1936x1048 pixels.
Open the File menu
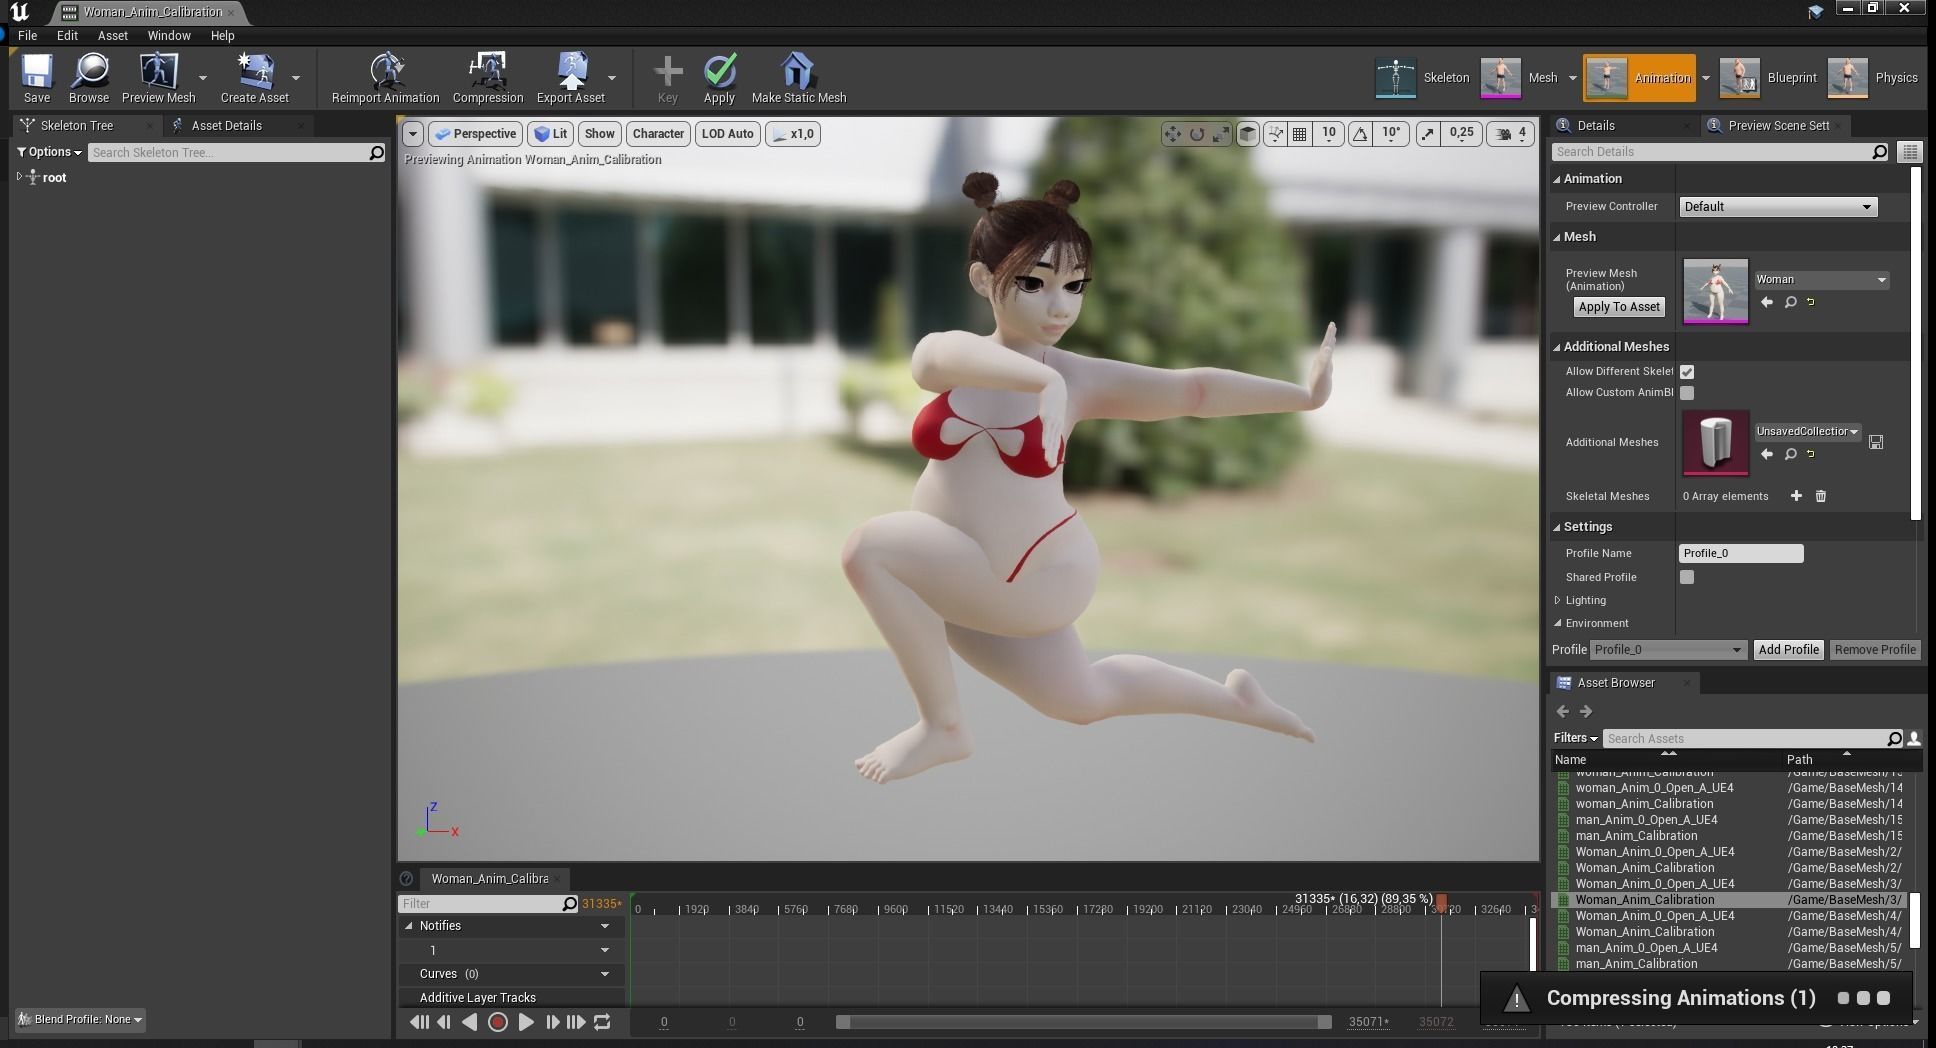coord(28,35)
